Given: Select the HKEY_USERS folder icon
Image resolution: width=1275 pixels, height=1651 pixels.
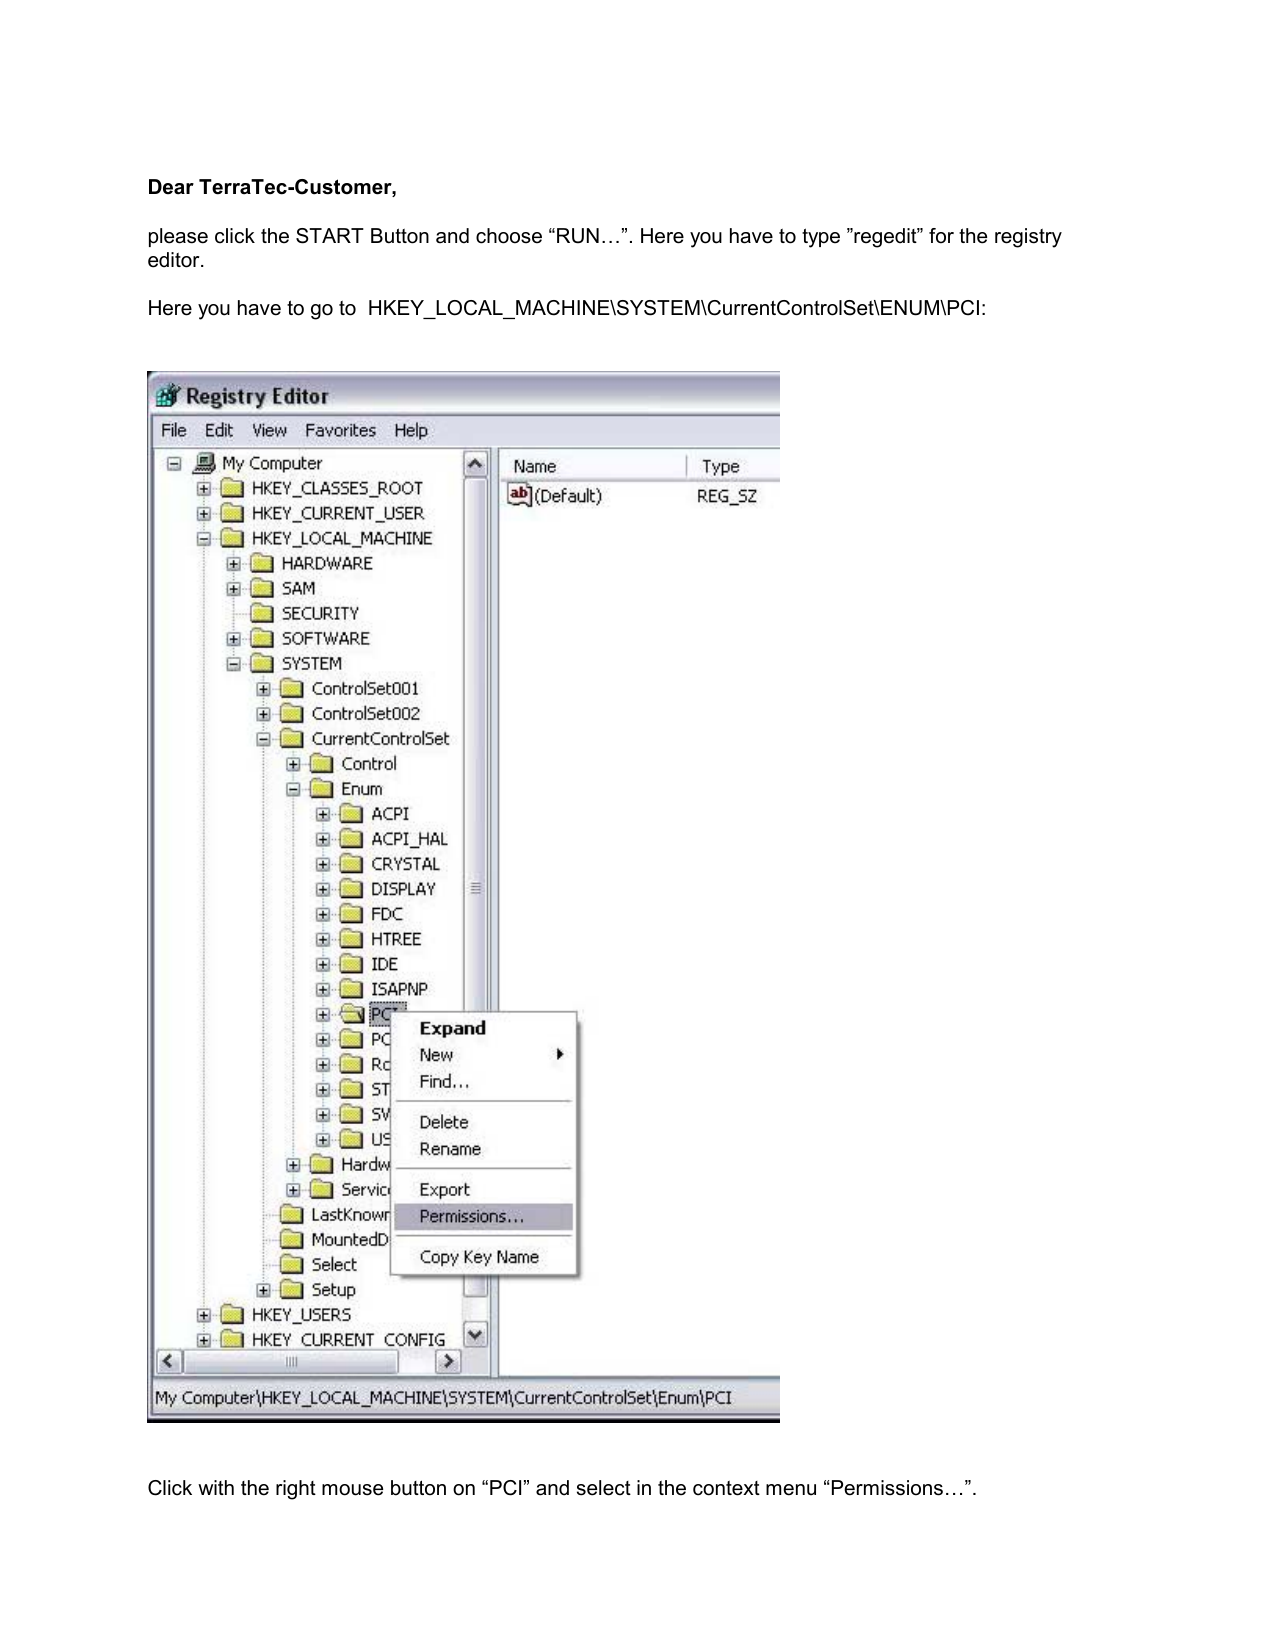Looking at the screenshot, I should tap(232, 1315).
